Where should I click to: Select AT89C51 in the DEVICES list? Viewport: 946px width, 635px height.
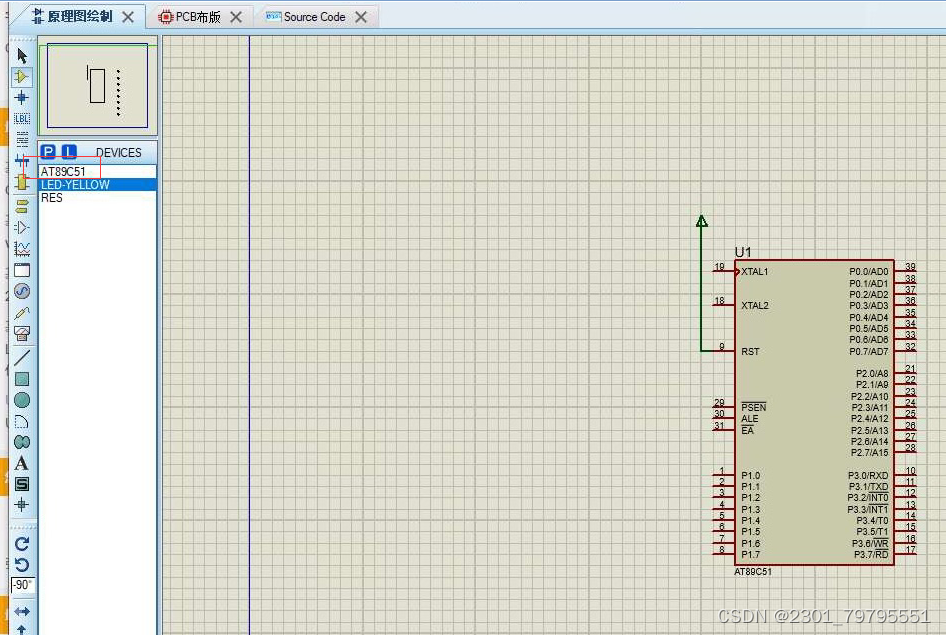coord(97,172)
